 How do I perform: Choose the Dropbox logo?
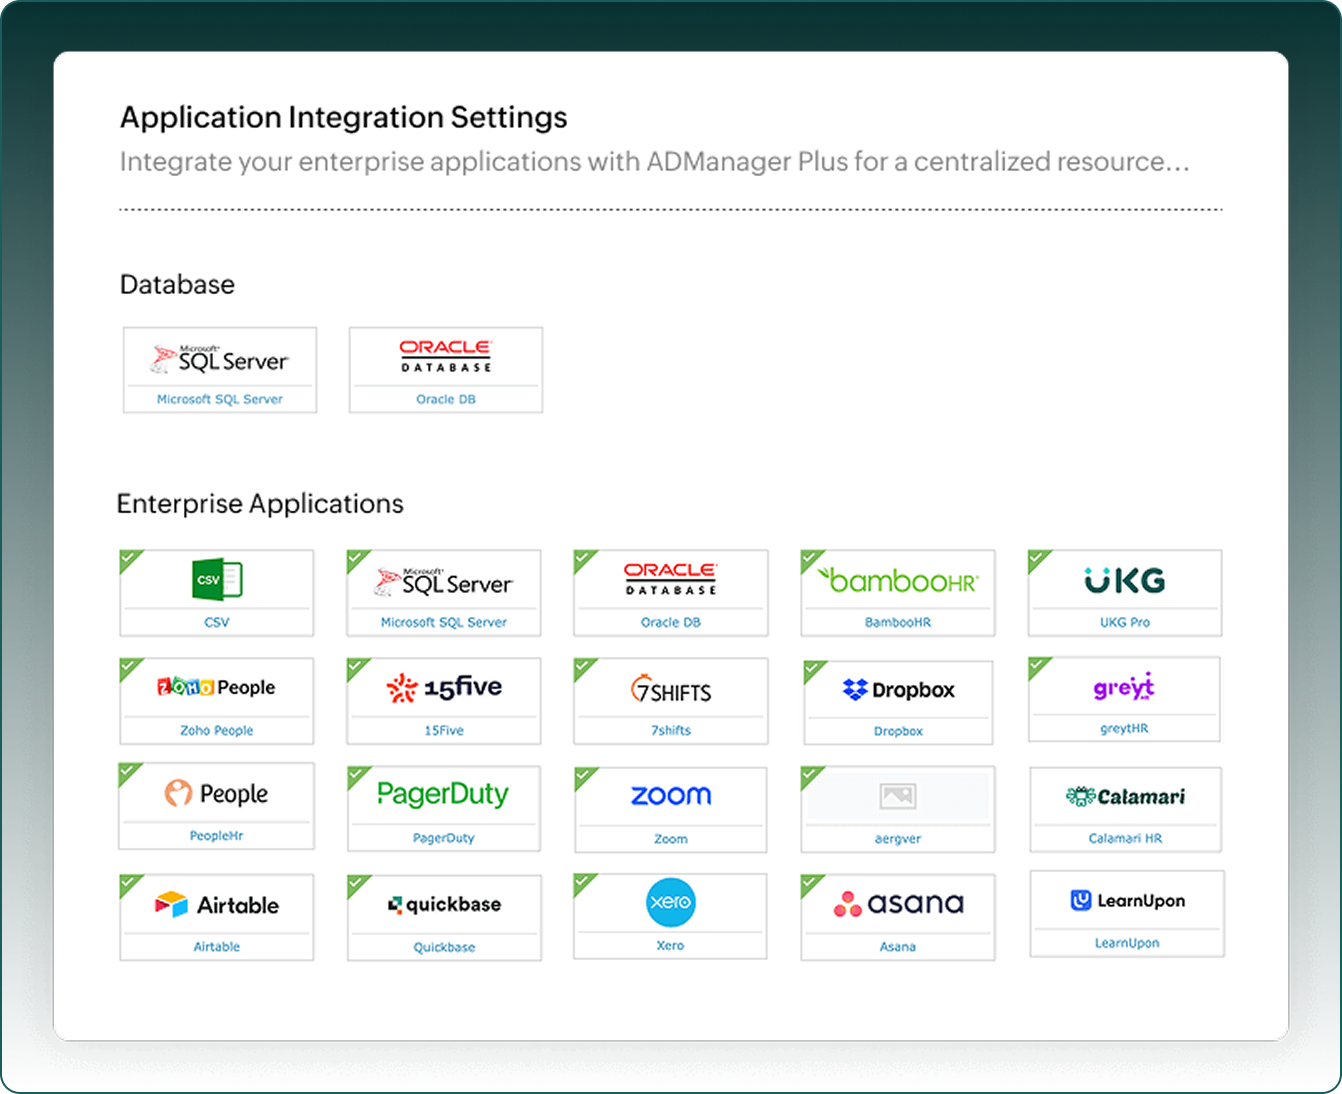[898, 689]
